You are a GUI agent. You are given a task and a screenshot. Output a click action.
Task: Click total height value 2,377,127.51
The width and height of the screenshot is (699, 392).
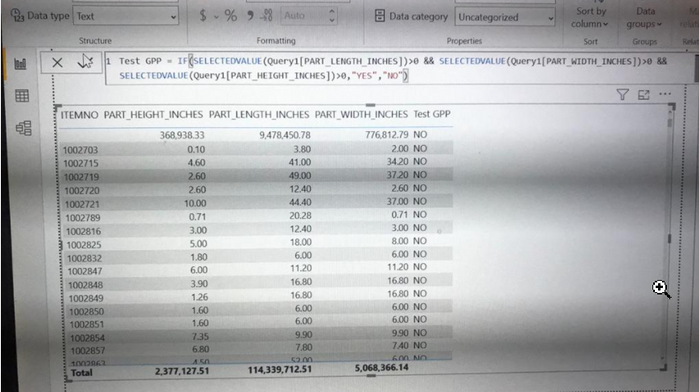(182, 371)
